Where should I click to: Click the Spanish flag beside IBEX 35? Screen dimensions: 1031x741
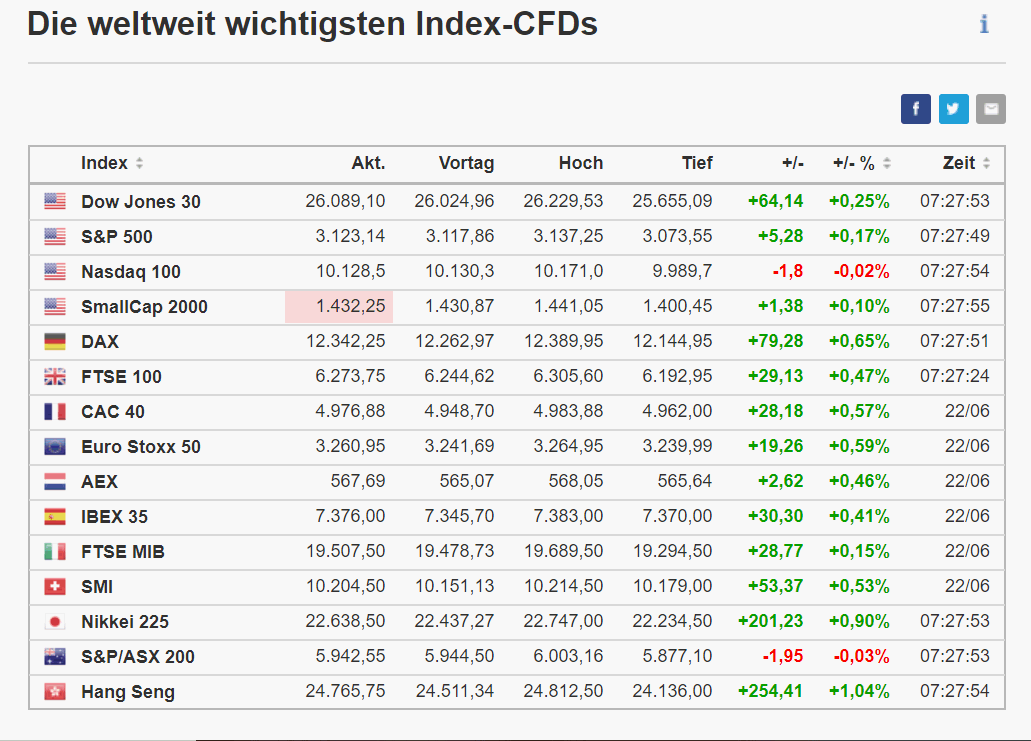[x=55, y=517]
